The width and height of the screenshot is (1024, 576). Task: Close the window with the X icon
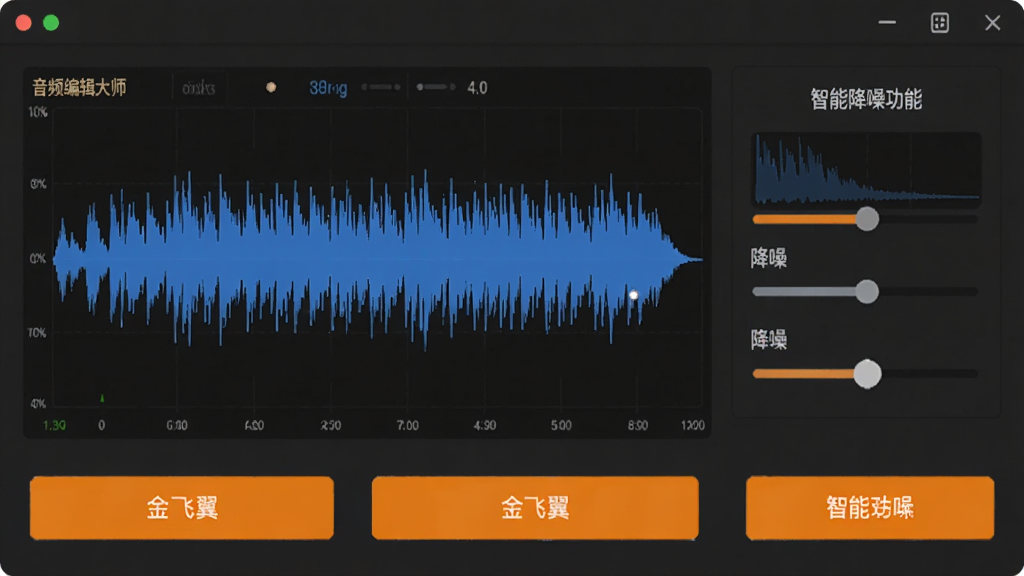(x=993, y=23)
